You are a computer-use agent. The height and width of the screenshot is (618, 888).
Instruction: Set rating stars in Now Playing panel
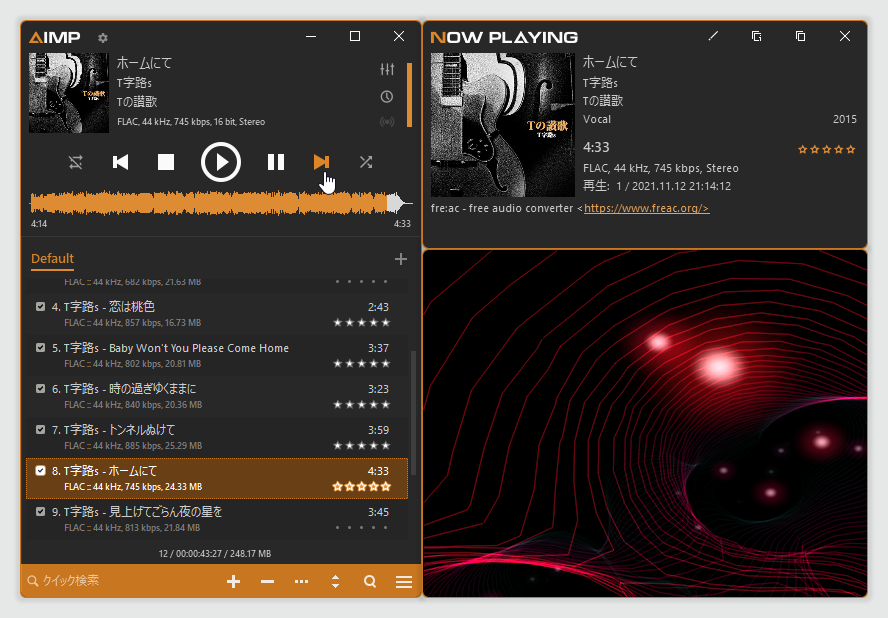[x=826, y=150]
